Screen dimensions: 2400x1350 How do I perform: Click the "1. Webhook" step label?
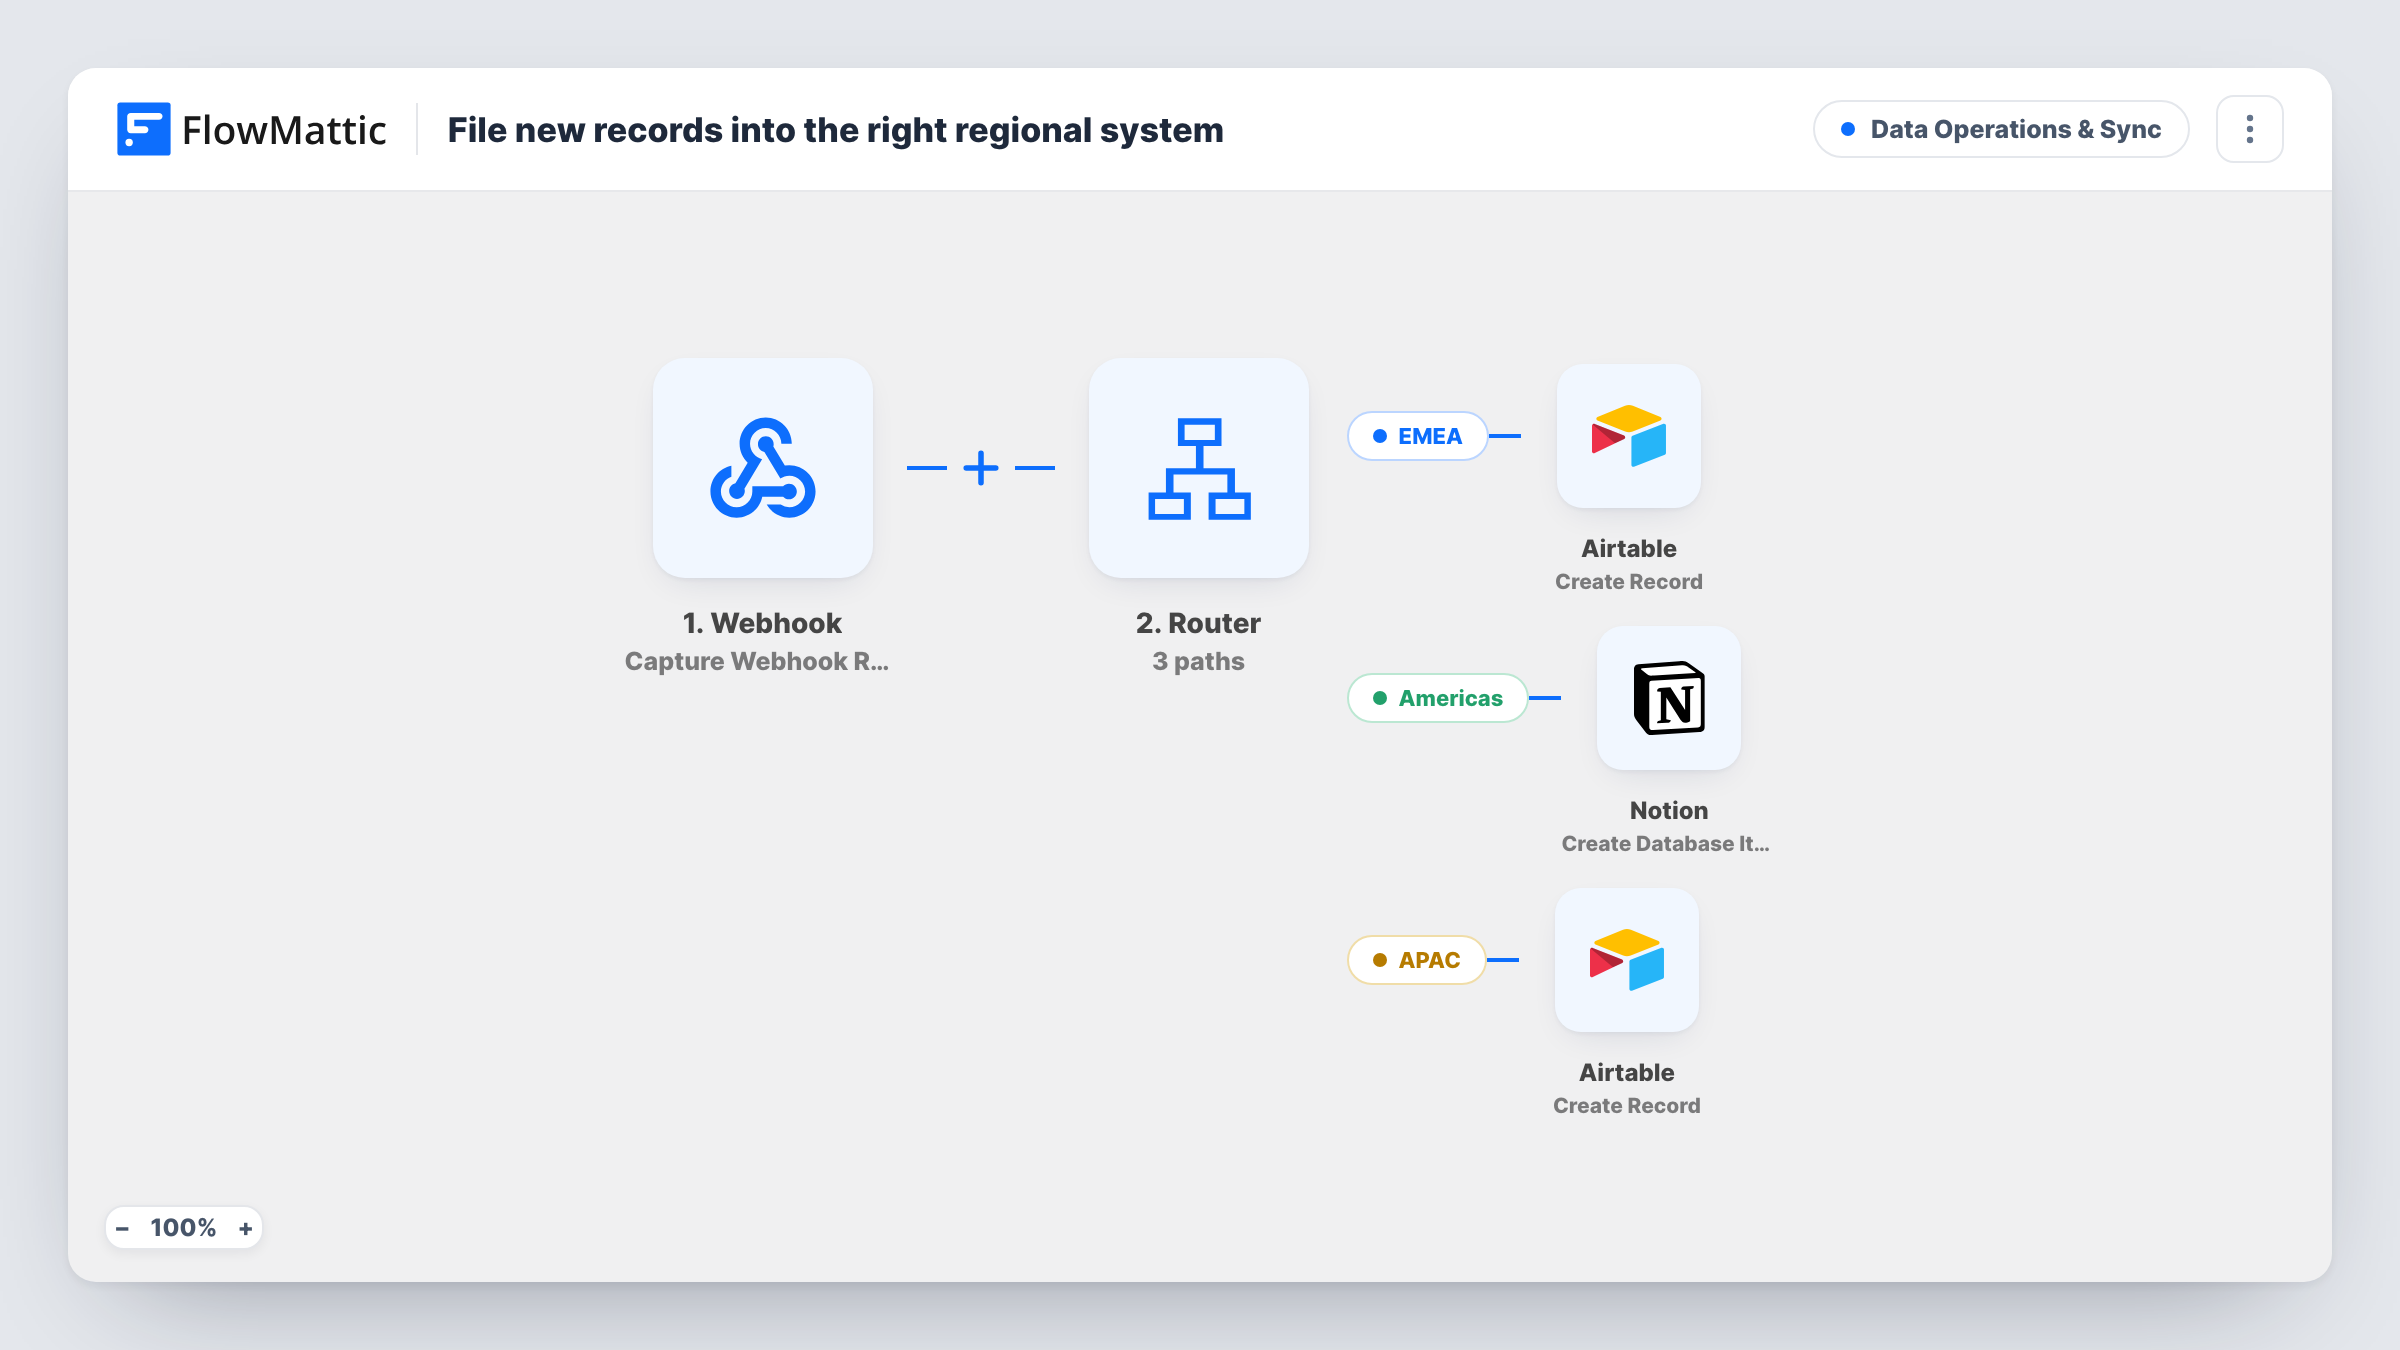762,623
